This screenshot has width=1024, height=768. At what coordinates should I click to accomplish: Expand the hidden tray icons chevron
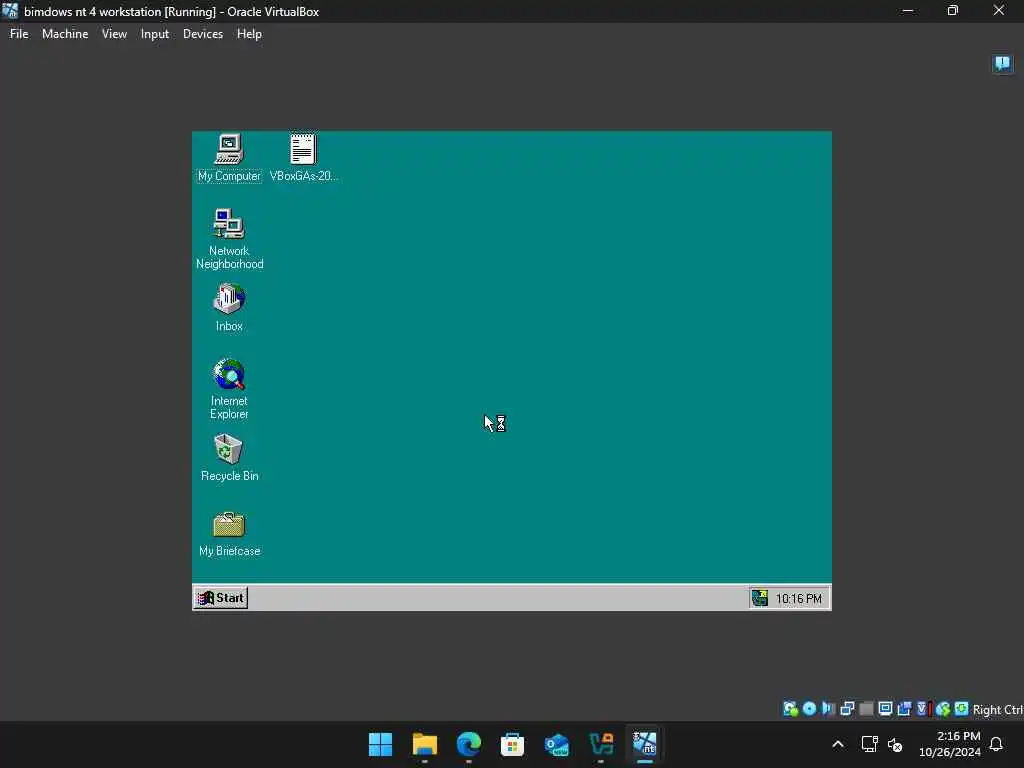pyautogui.click(x=838, y=744)
